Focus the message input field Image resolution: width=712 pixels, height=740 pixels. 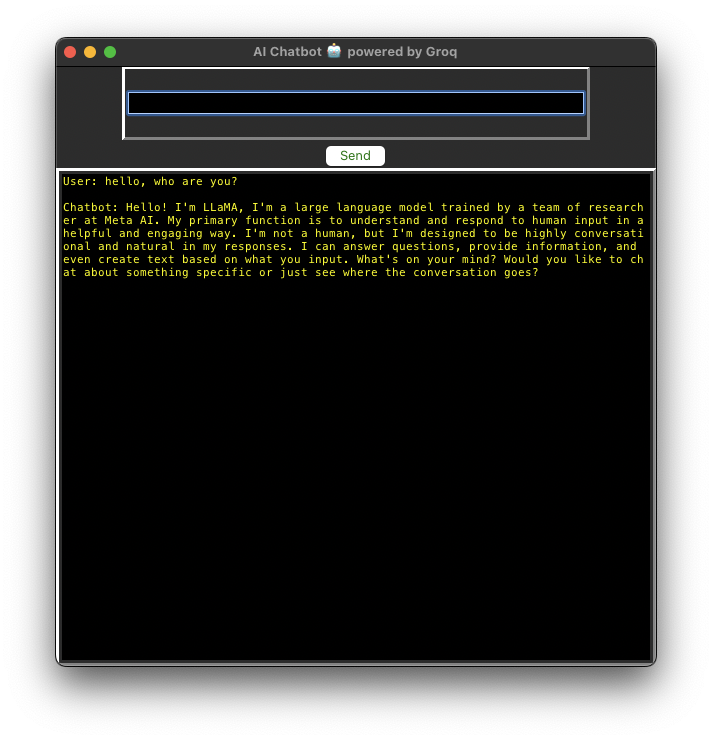(x=356, y=103)
